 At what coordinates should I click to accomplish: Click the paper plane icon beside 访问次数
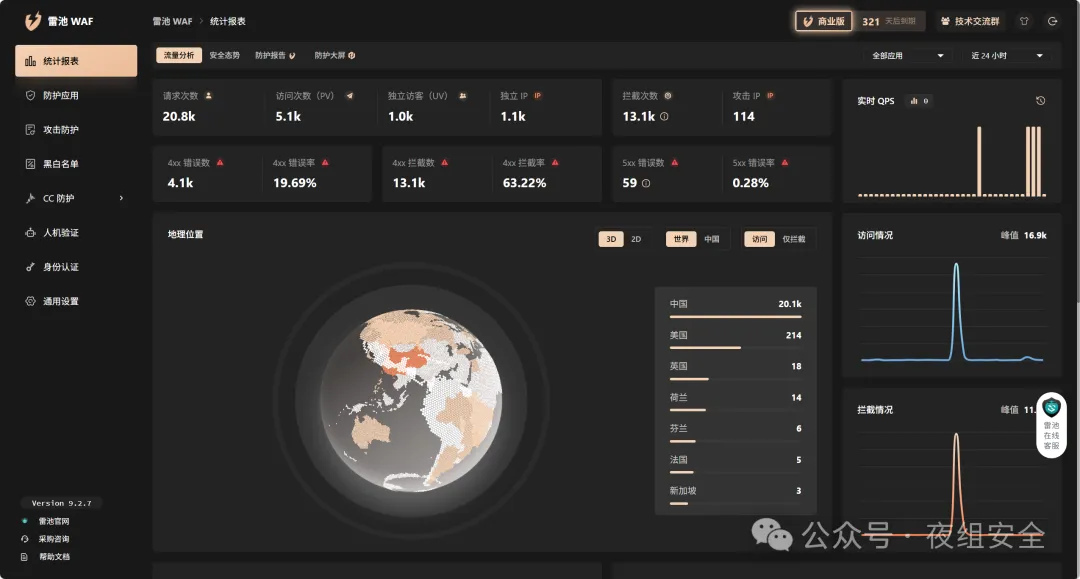(x=349, y=96)
